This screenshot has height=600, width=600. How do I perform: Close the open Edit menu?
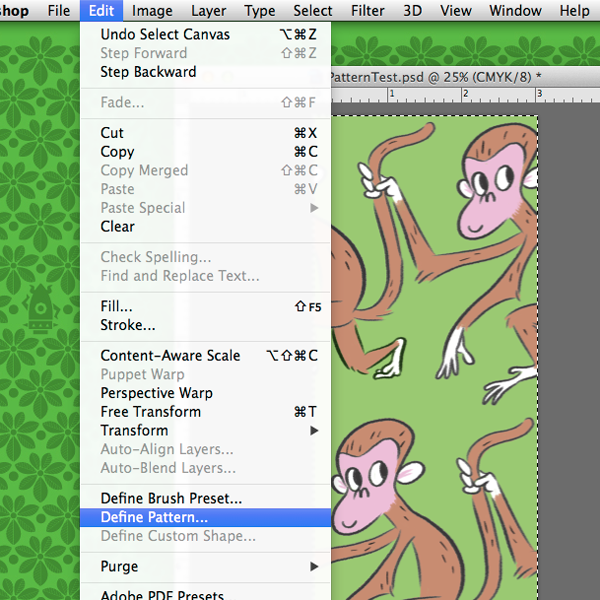101,11
